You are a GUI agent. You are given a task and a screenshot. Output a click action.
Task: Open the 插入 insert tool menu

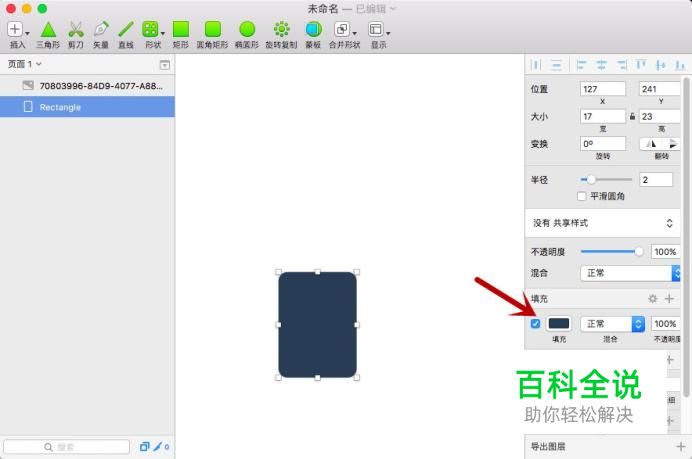coord(15,29)
